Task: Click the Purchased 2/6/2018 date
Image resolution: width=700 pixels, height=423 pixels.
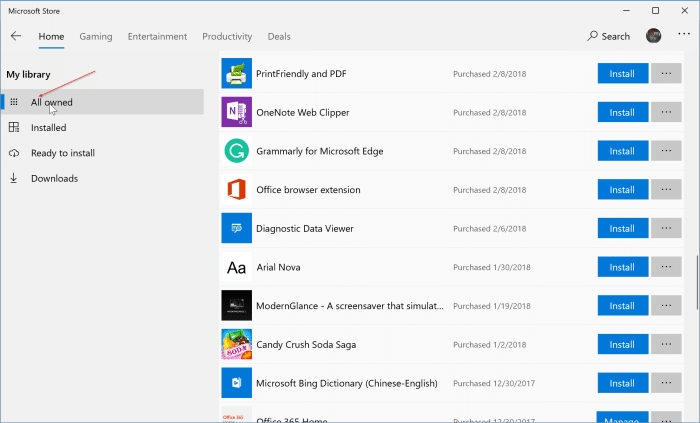Action: point(489,228)
